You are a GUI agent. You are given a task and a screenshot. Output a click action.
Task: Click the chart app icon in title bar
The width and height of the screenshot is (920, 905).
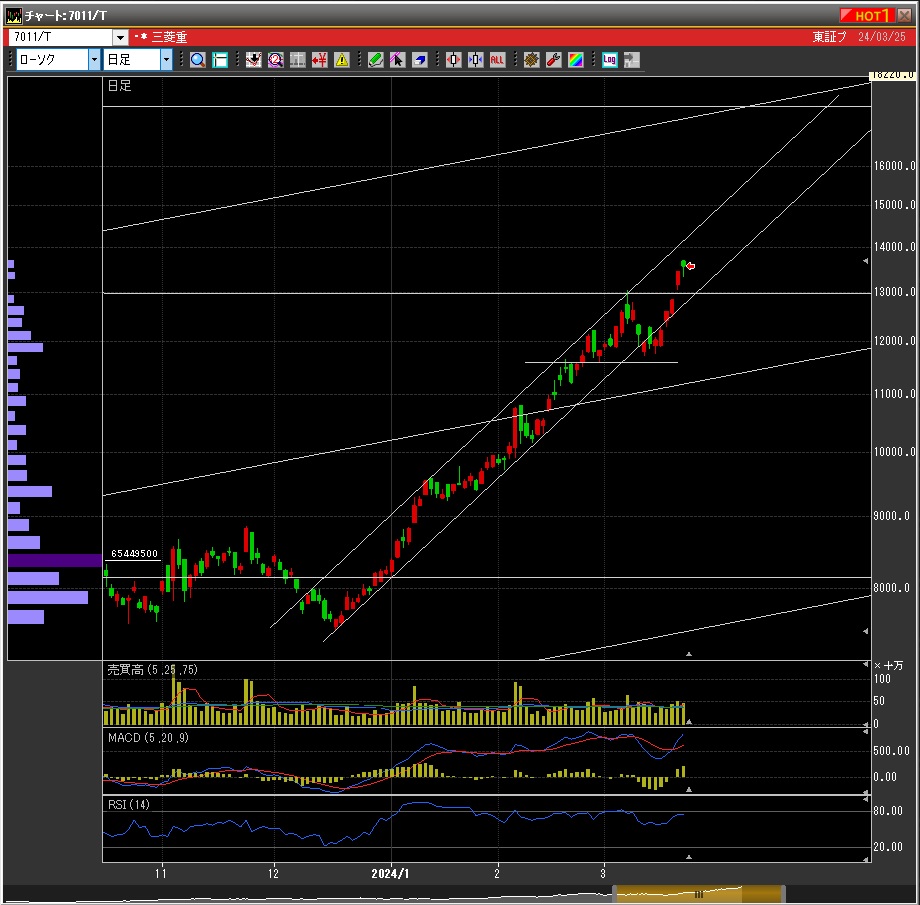(x=13, y=15)
